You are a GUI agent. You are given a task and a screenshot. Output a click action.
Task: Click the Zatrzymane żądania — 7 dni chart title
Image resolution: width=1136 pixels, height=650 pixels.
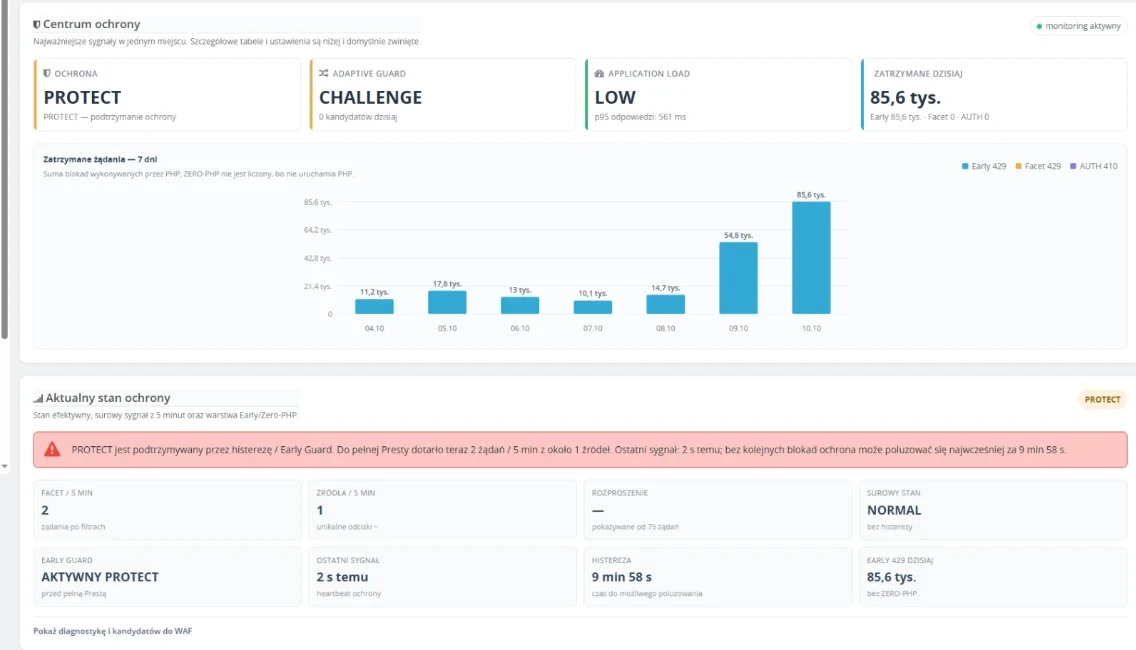tap(100, 159)
